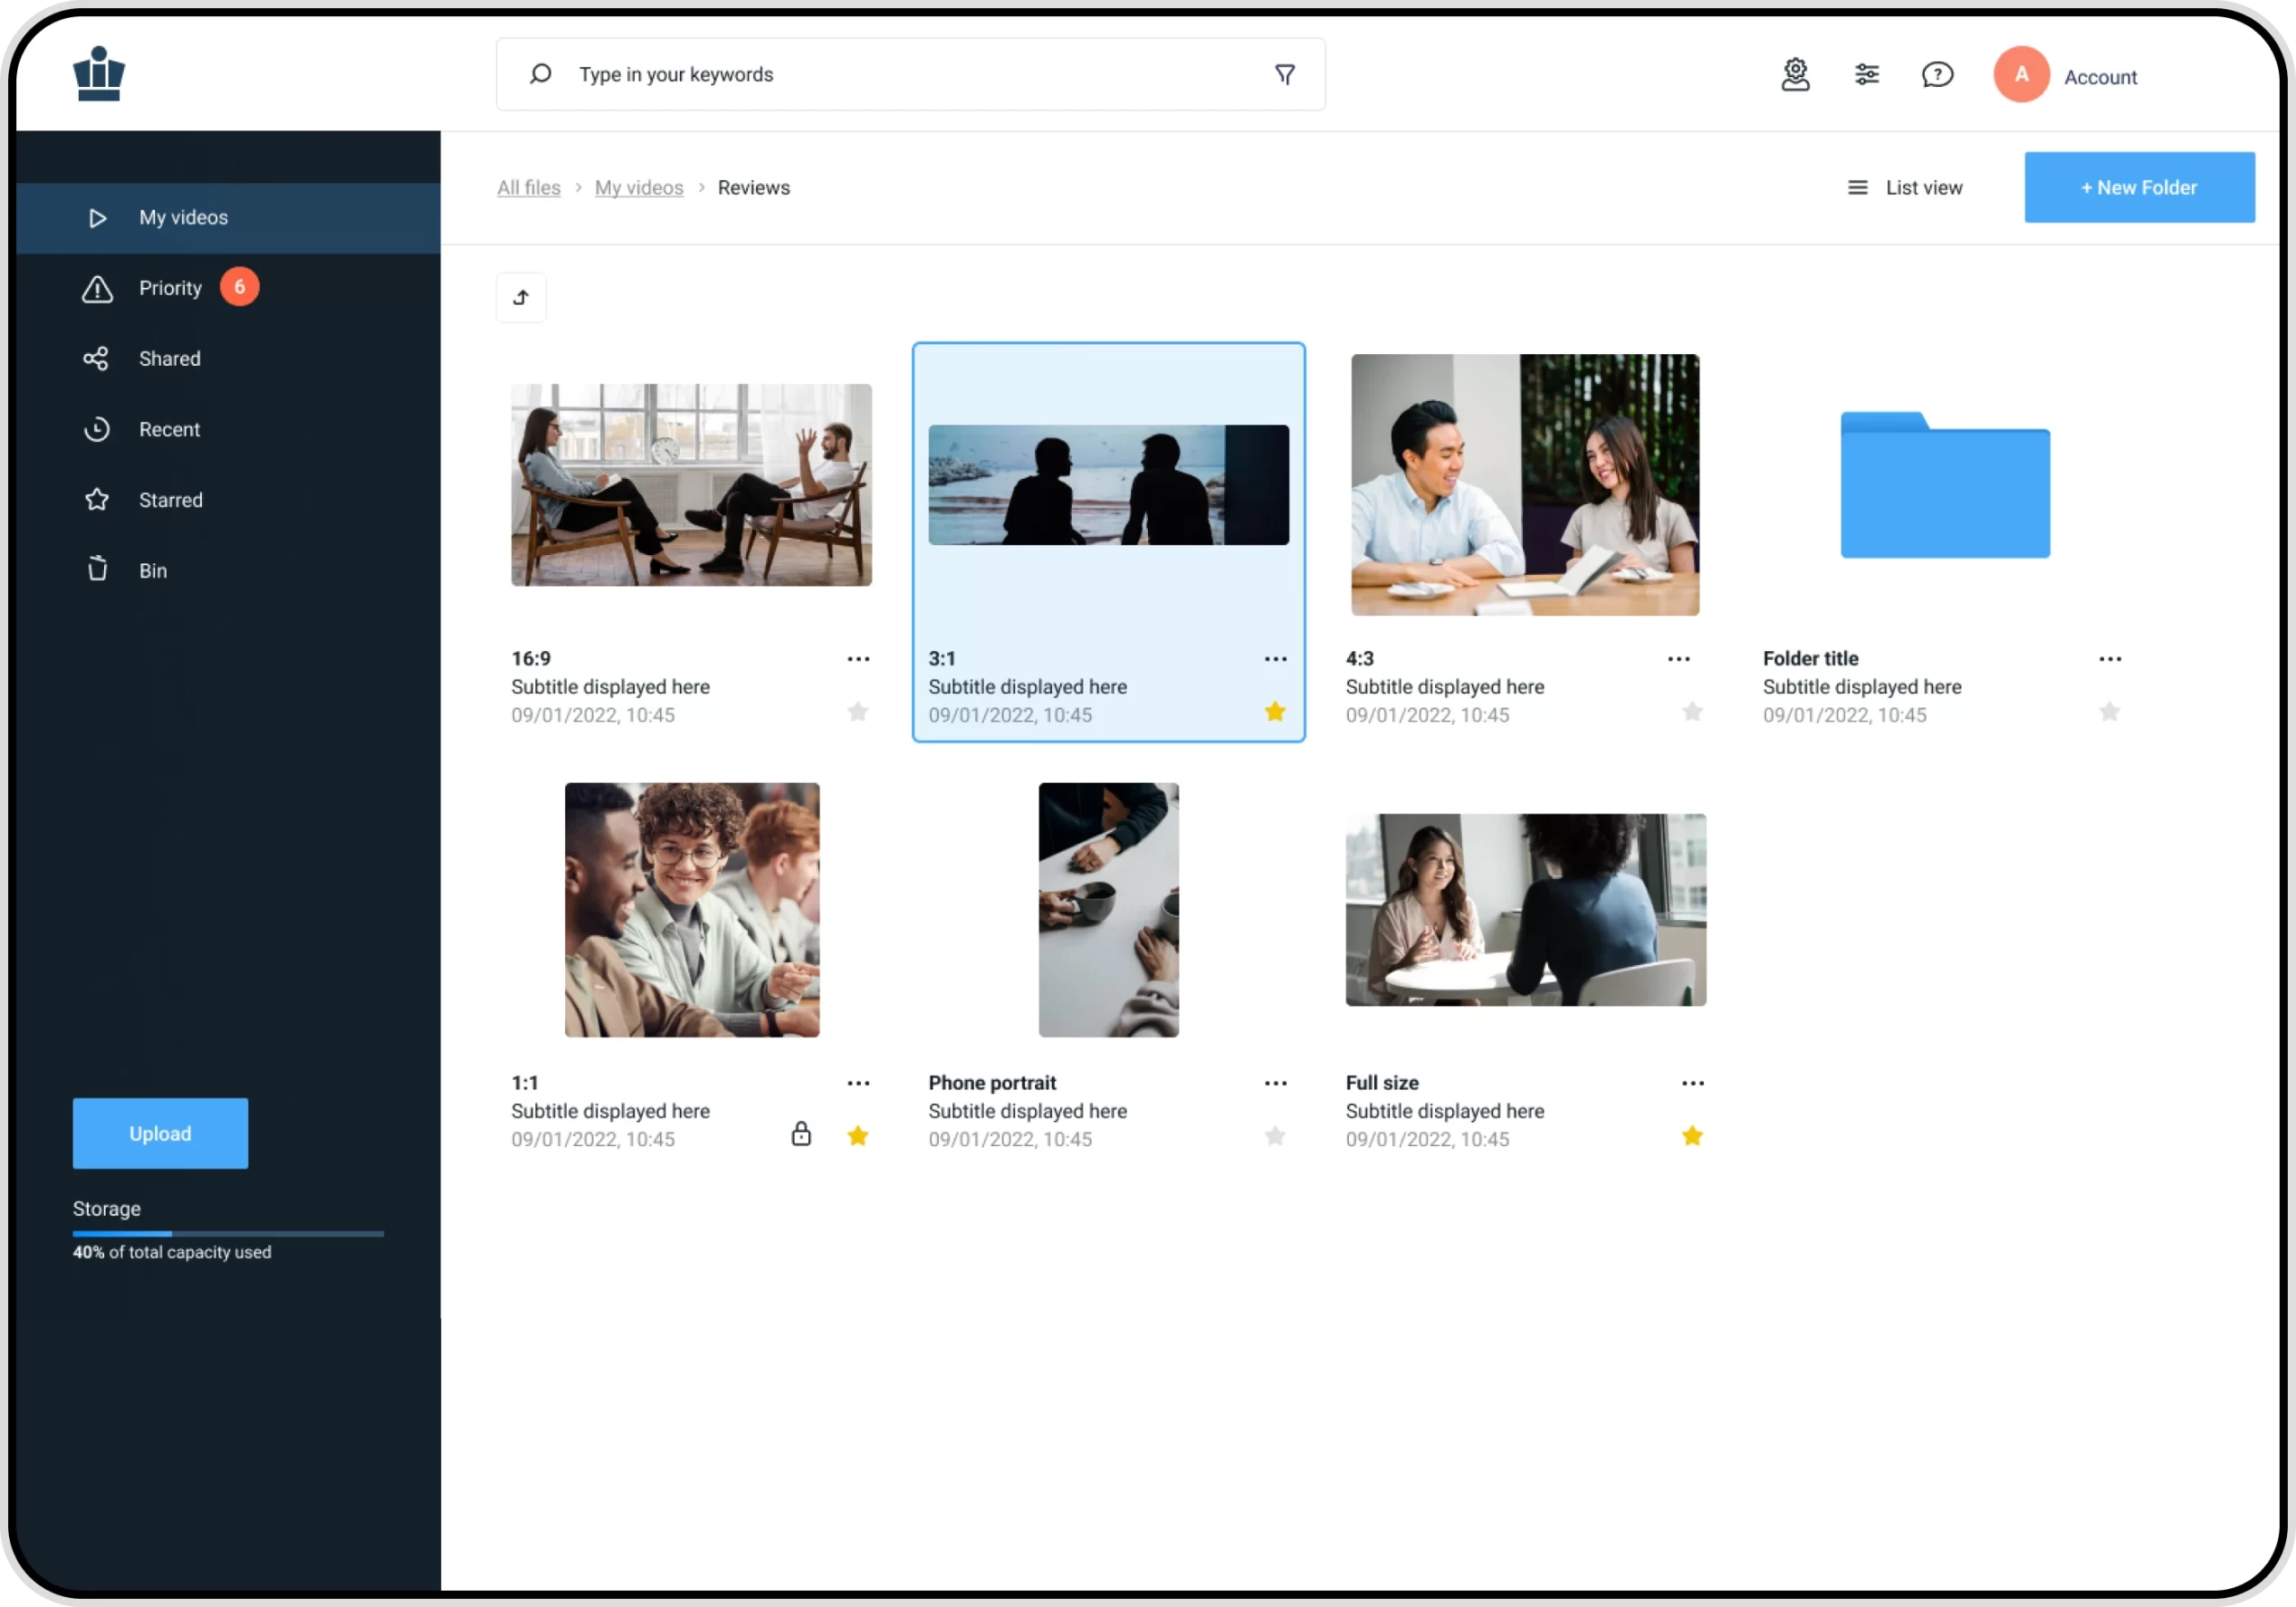Open the sliders settings icon in header

1866,75
